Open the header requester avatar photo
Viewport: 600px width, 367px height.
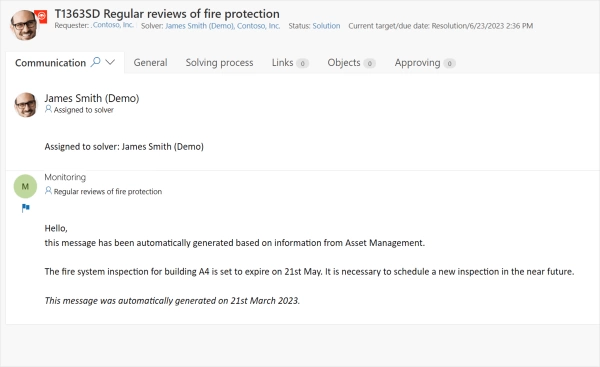coord(24,25)
